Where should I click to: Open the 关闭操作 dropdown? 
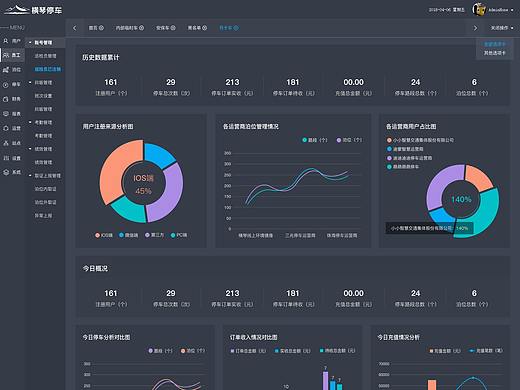[502, 28]
